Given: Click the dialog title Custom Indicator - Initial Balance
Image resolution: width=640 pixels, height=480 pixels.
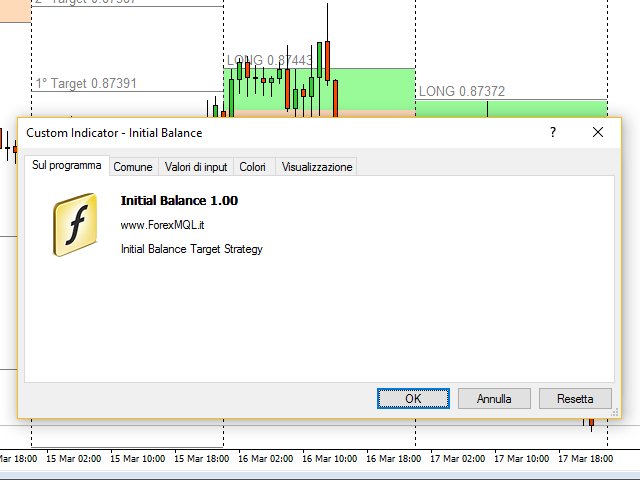Looking at the screenshot, I should [114, 133].
